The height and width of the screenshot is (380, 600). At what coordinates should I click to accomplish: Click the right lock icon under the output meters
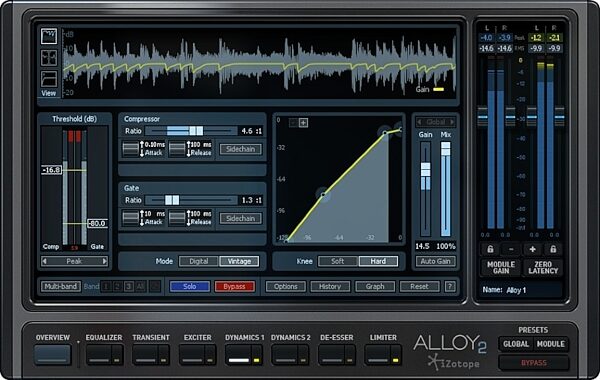[x=553, y=250]
